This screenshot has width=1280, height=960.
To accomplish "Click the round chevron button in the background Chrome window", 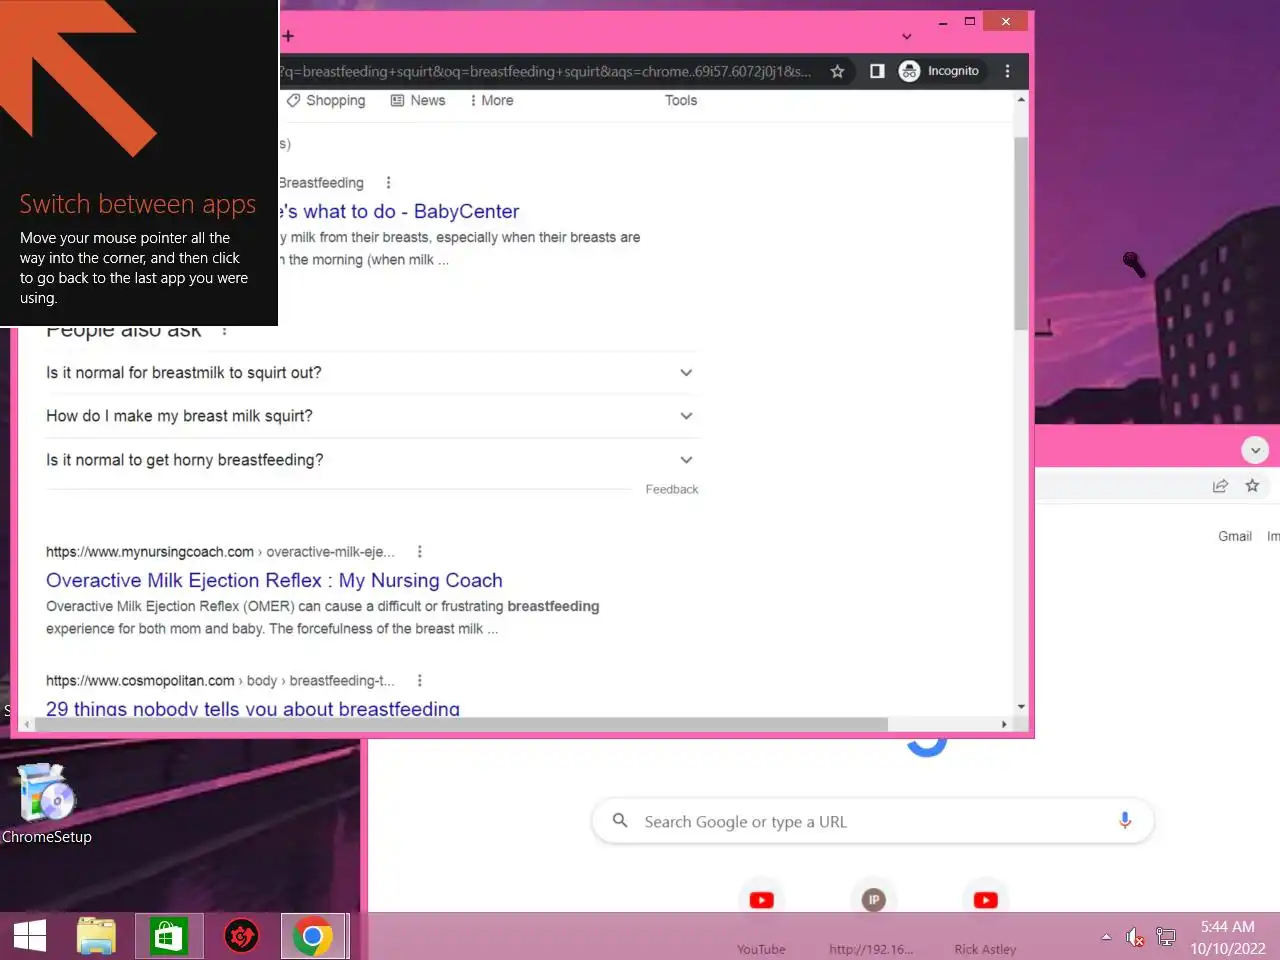I will [1255, 450].
